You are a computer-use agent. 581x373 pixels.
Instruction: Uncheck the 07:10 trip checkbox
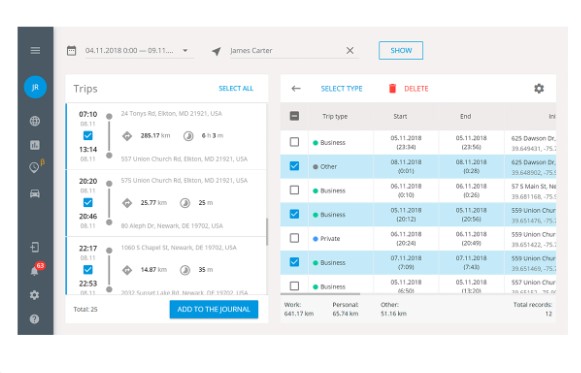pos(88,136)
